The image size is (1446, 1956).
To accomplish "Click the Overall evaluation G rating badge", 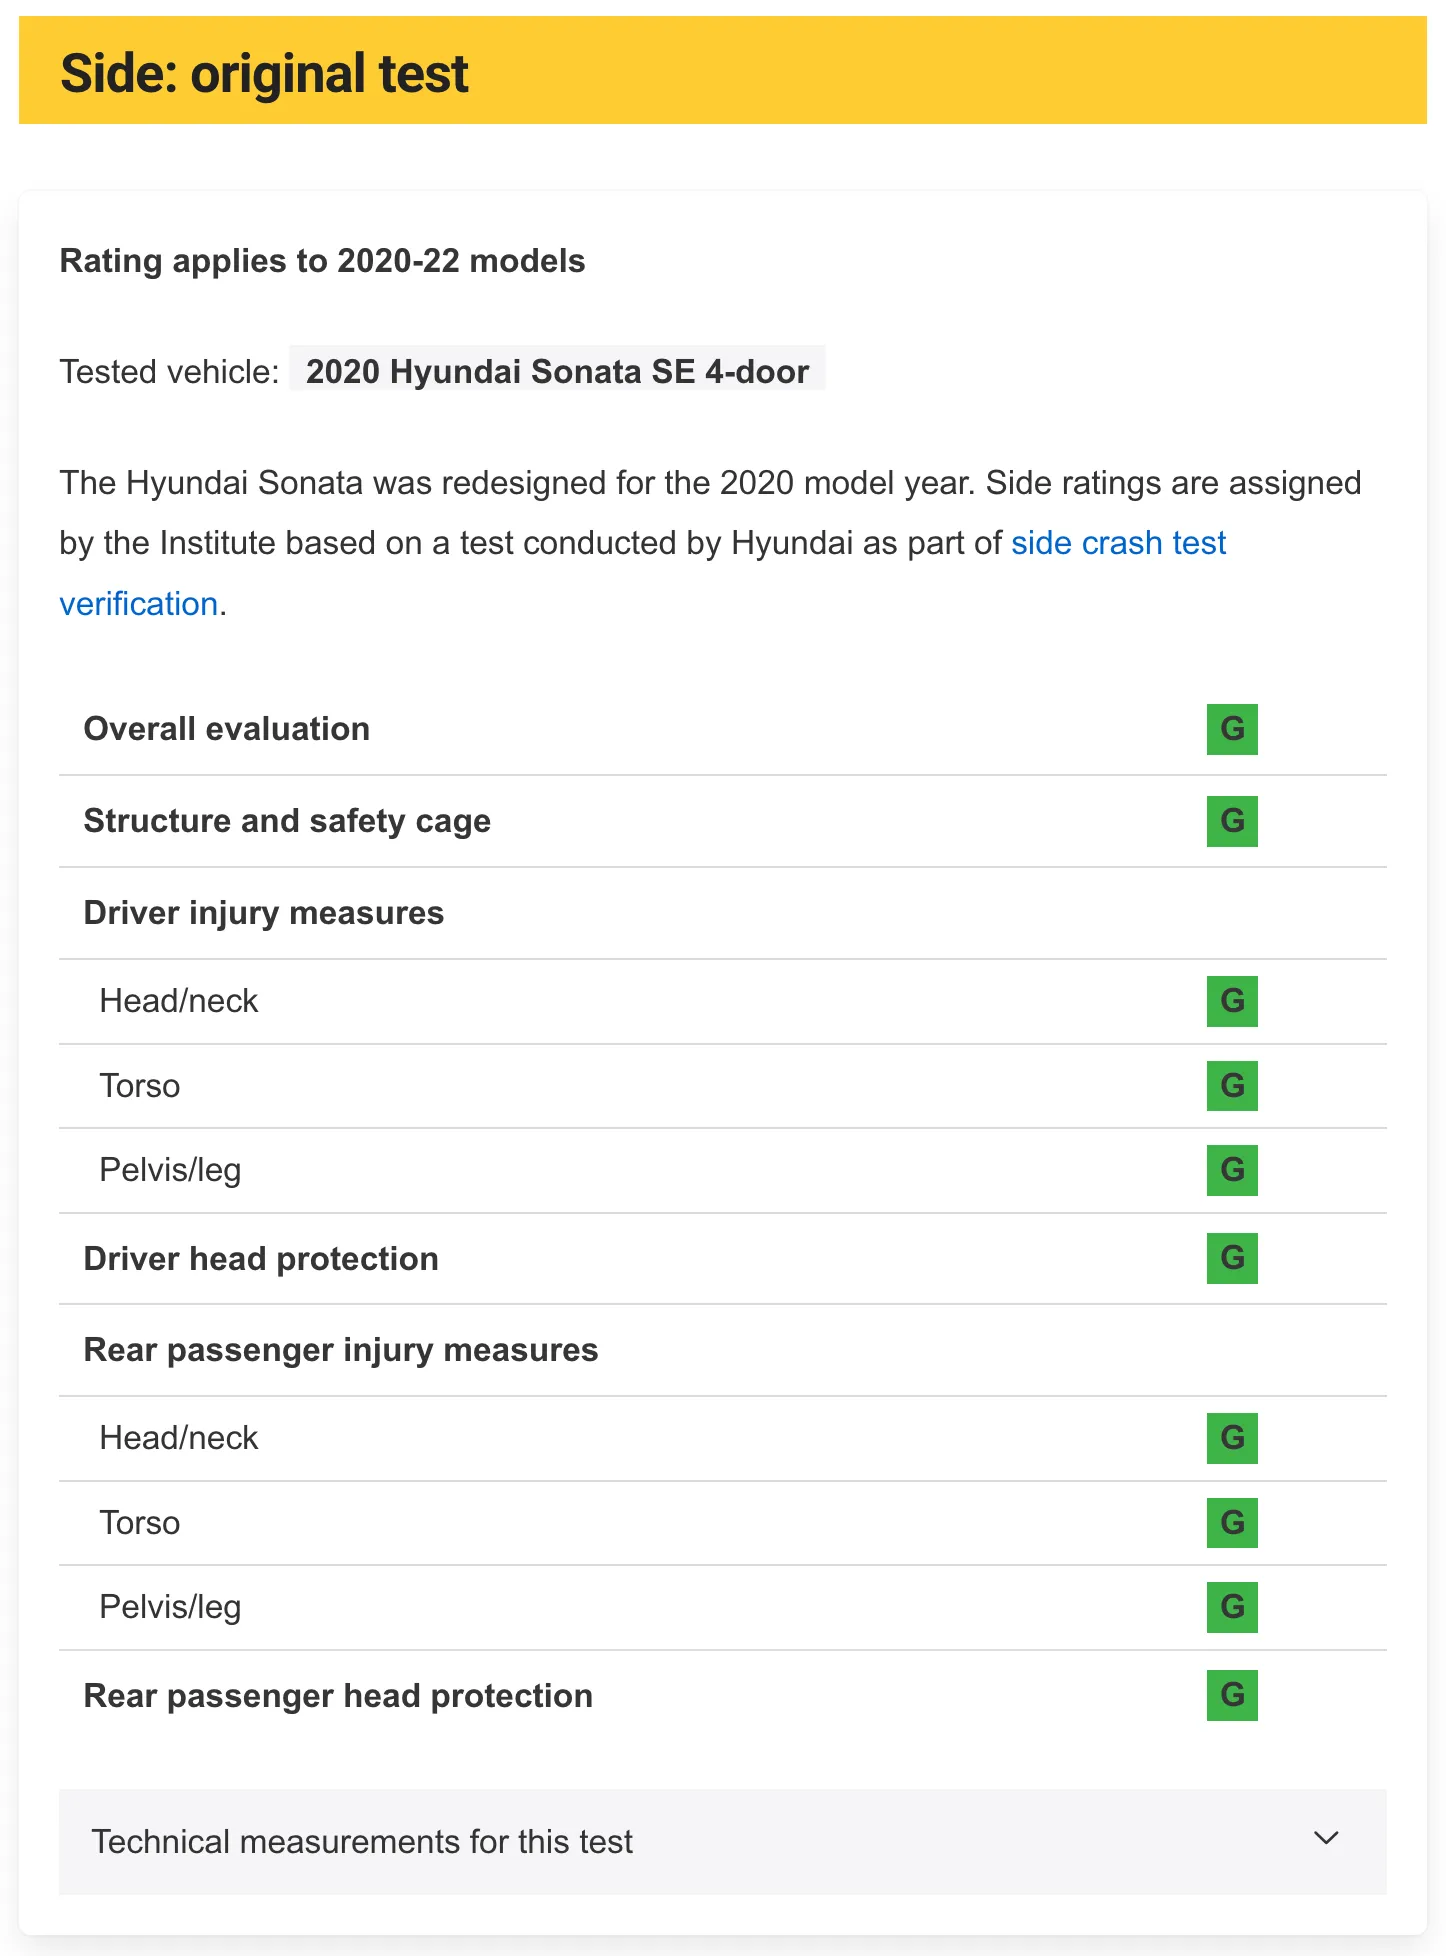I will click(x=1232, y=729).
